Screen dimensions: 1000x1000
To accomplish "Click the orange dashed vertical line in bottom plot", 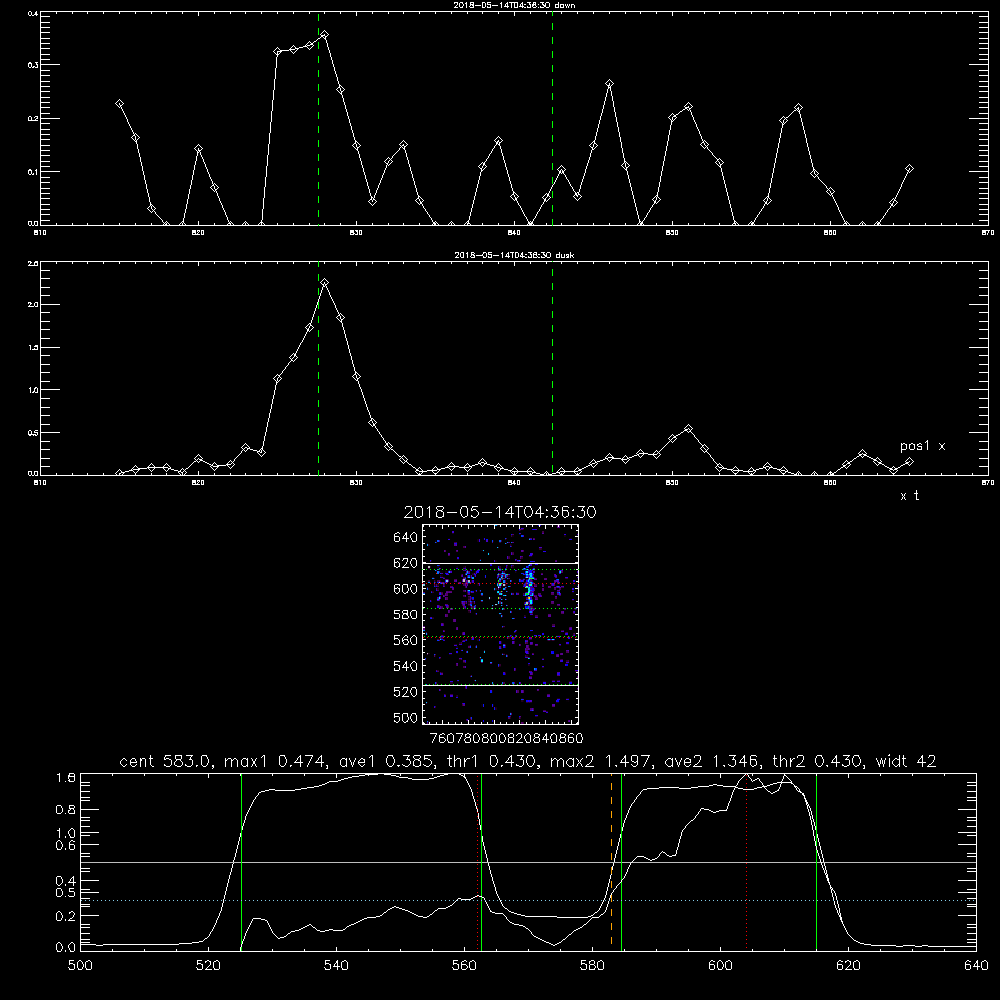I will (x=611, y=861).
